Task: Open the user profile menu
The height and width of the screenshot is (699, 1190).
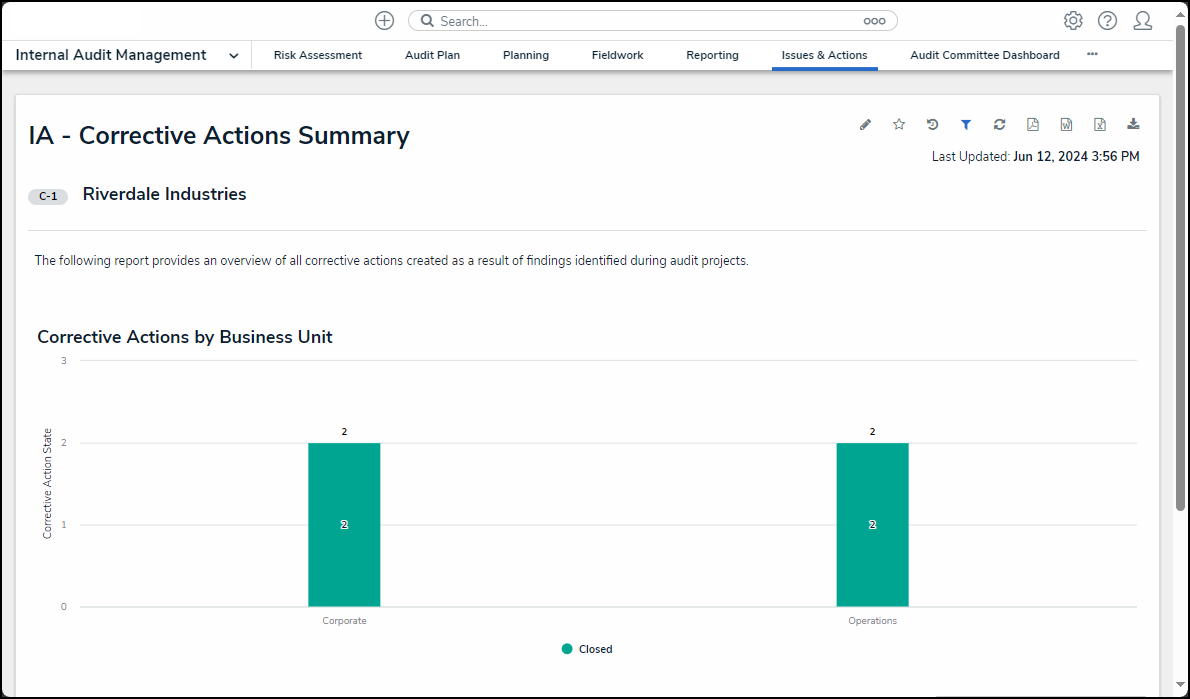Action: 1142,21
